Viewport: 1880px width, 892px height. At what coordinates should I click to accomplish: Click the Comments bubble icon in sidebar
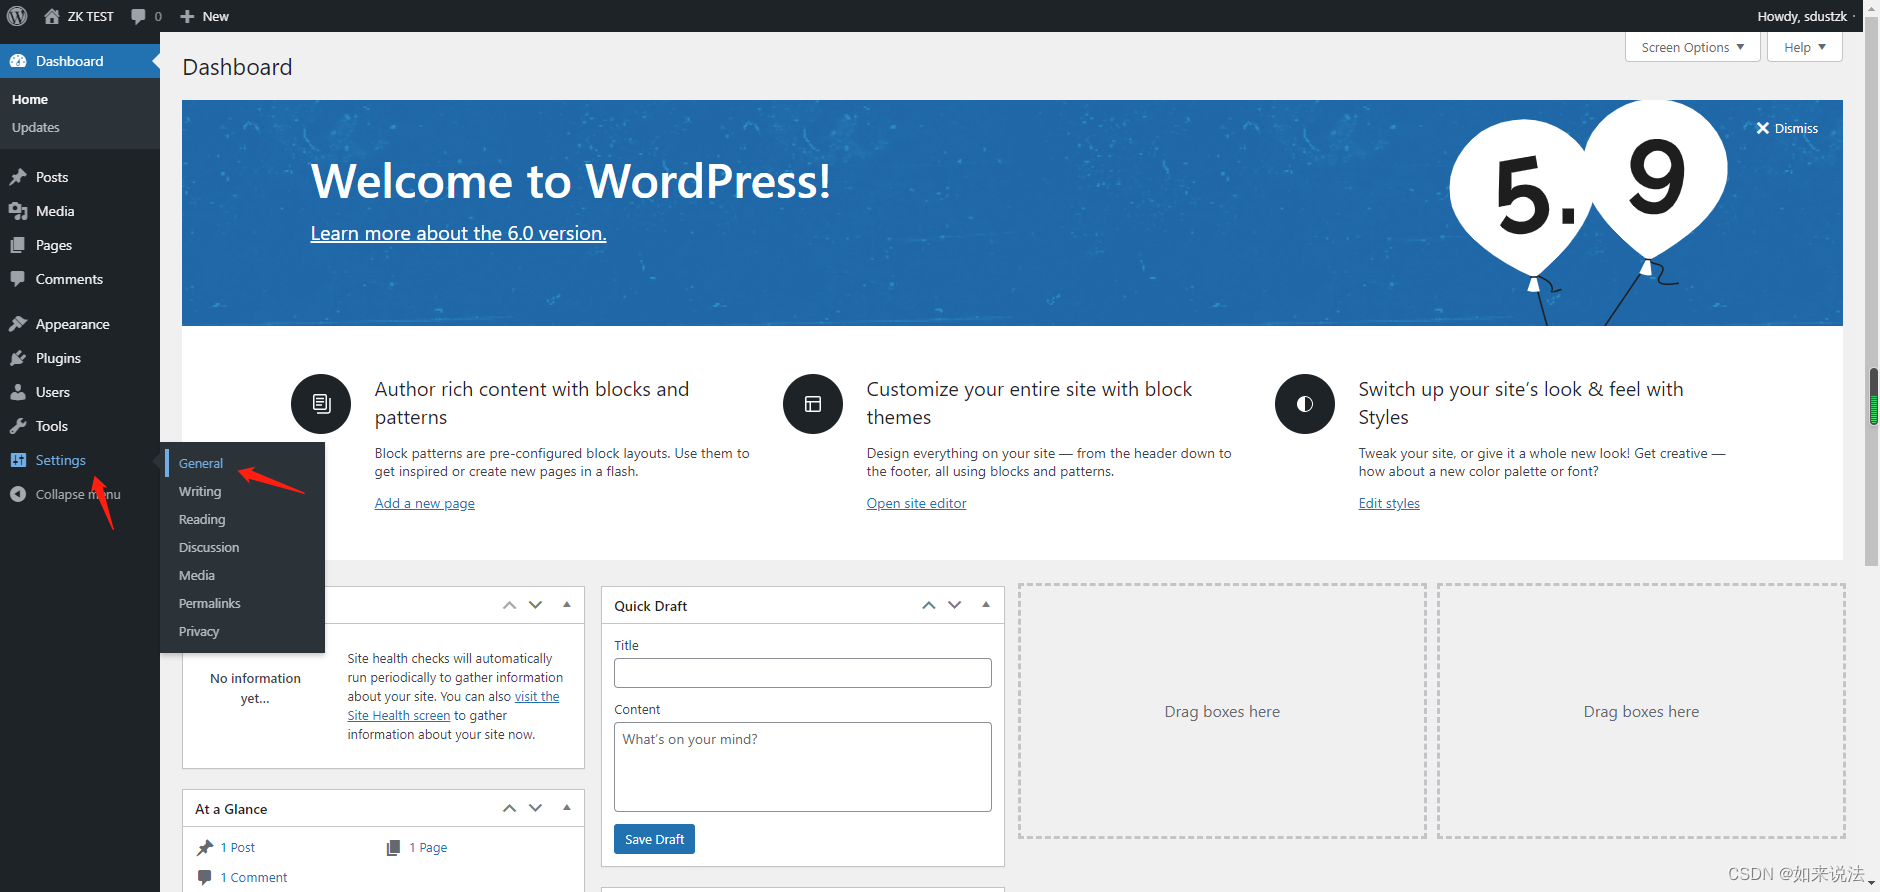click(18, 279)
